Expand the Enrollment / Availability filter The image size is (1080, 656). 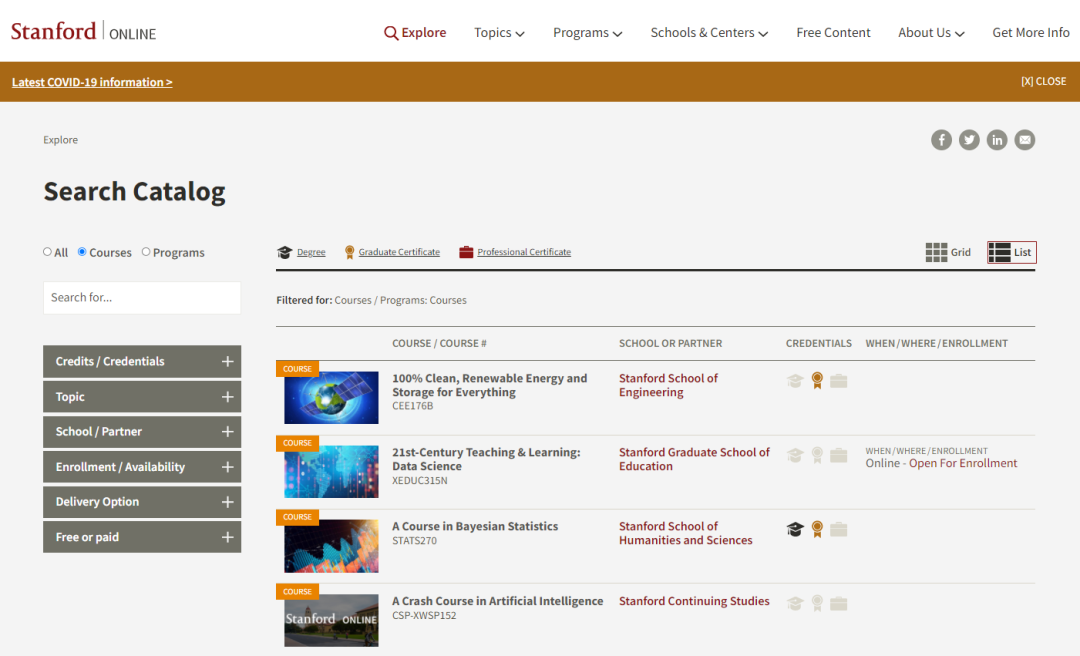142,467
